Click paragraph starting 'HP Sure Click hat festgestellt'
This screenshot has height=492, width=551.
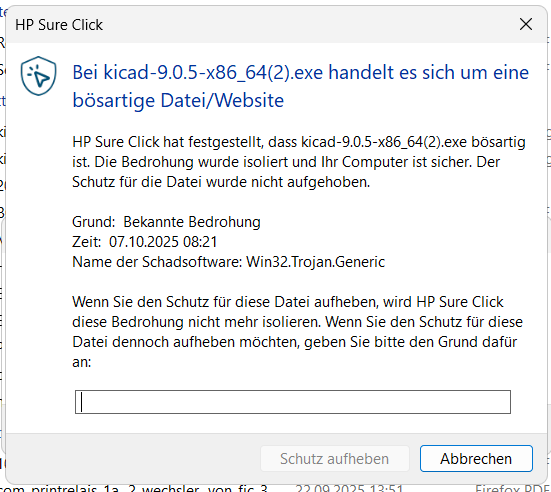click(x=299, y=162)
